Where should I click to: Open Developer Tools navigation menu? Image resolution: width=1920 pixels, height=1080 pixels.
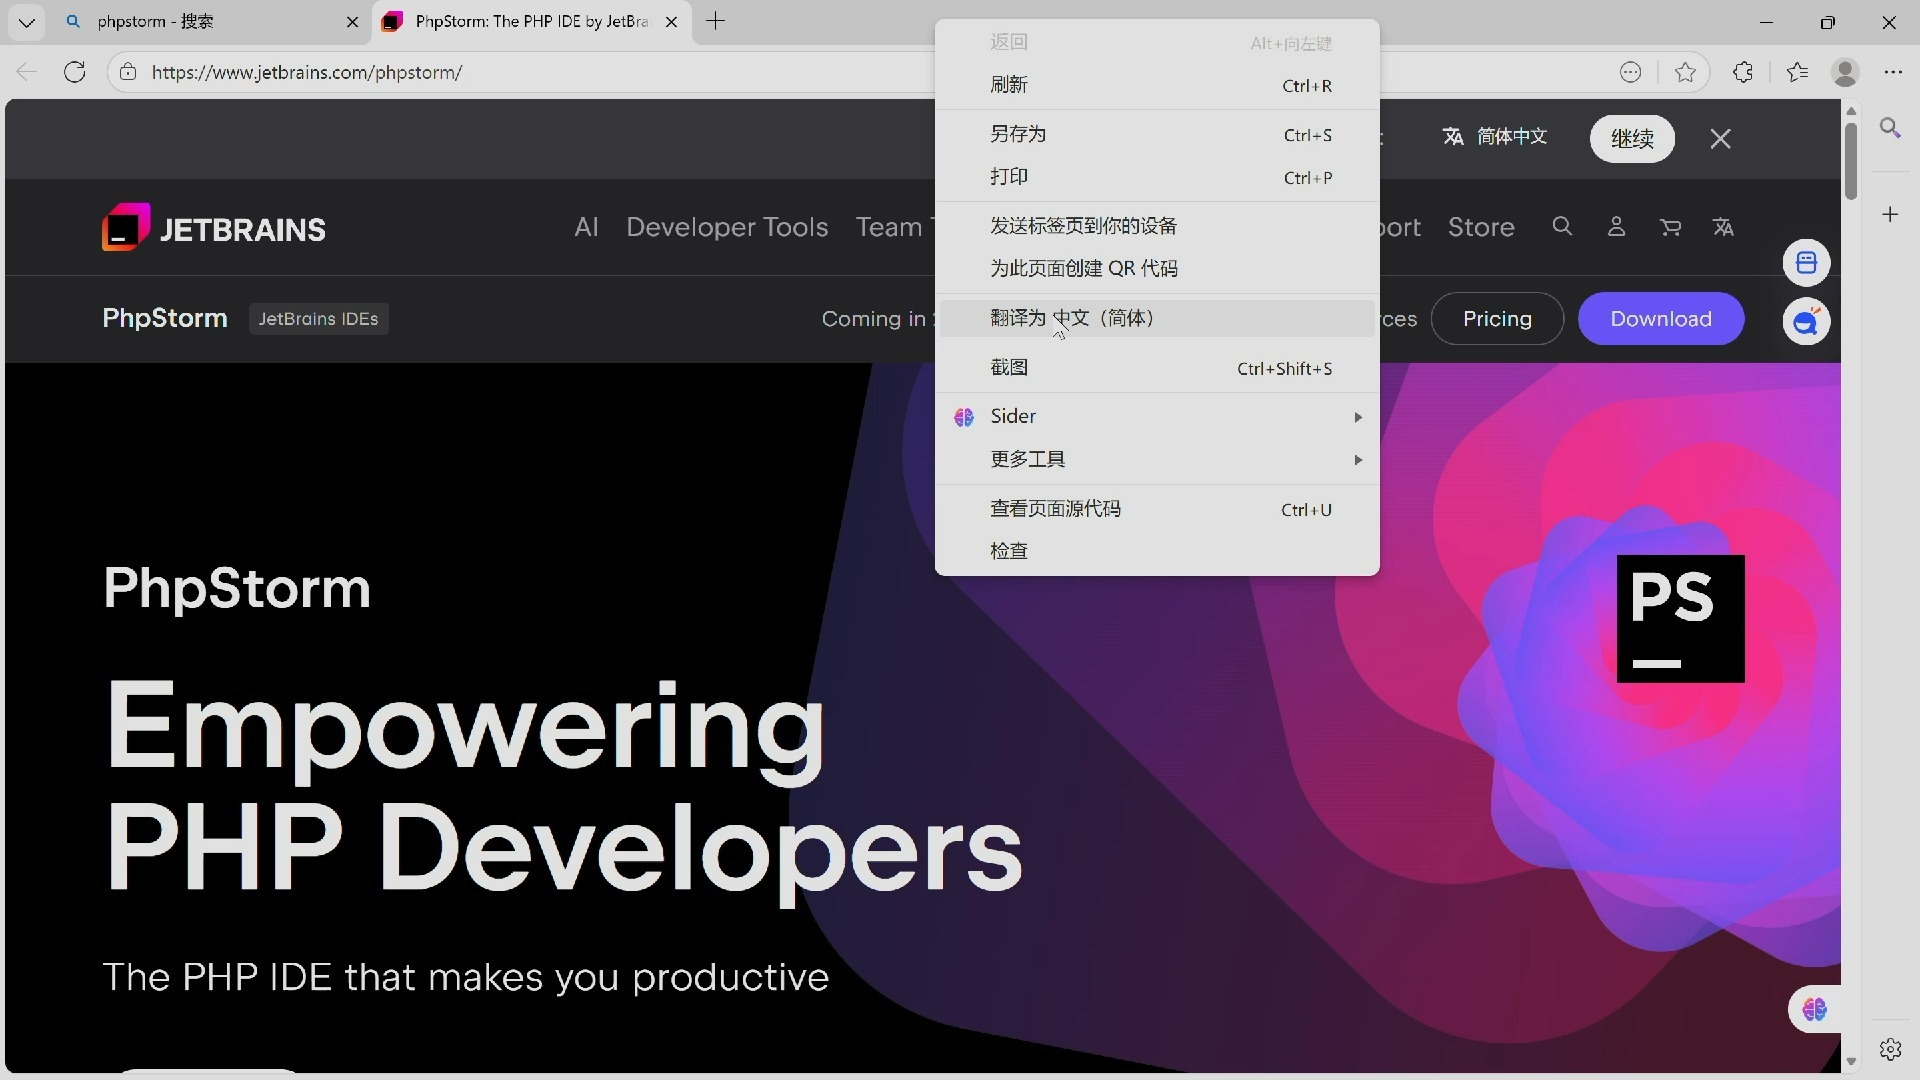(727, 227)
